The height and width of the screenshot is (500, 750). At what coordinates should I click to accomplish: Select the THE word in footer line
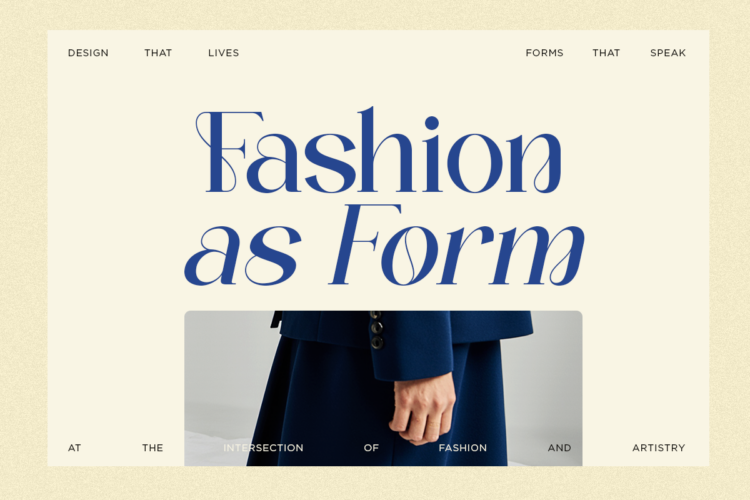click(153, 448)
